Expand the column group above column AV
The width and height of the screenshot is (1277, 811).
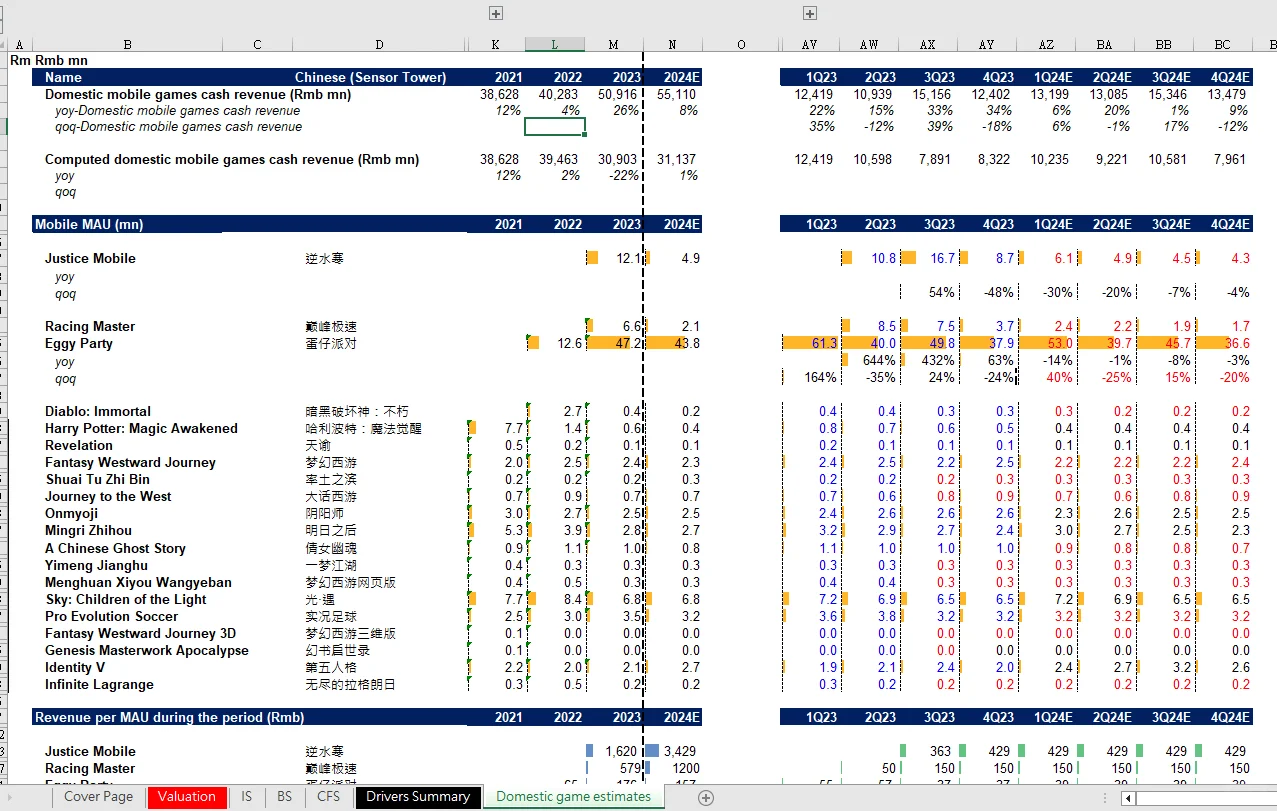[x=810, y=13]
